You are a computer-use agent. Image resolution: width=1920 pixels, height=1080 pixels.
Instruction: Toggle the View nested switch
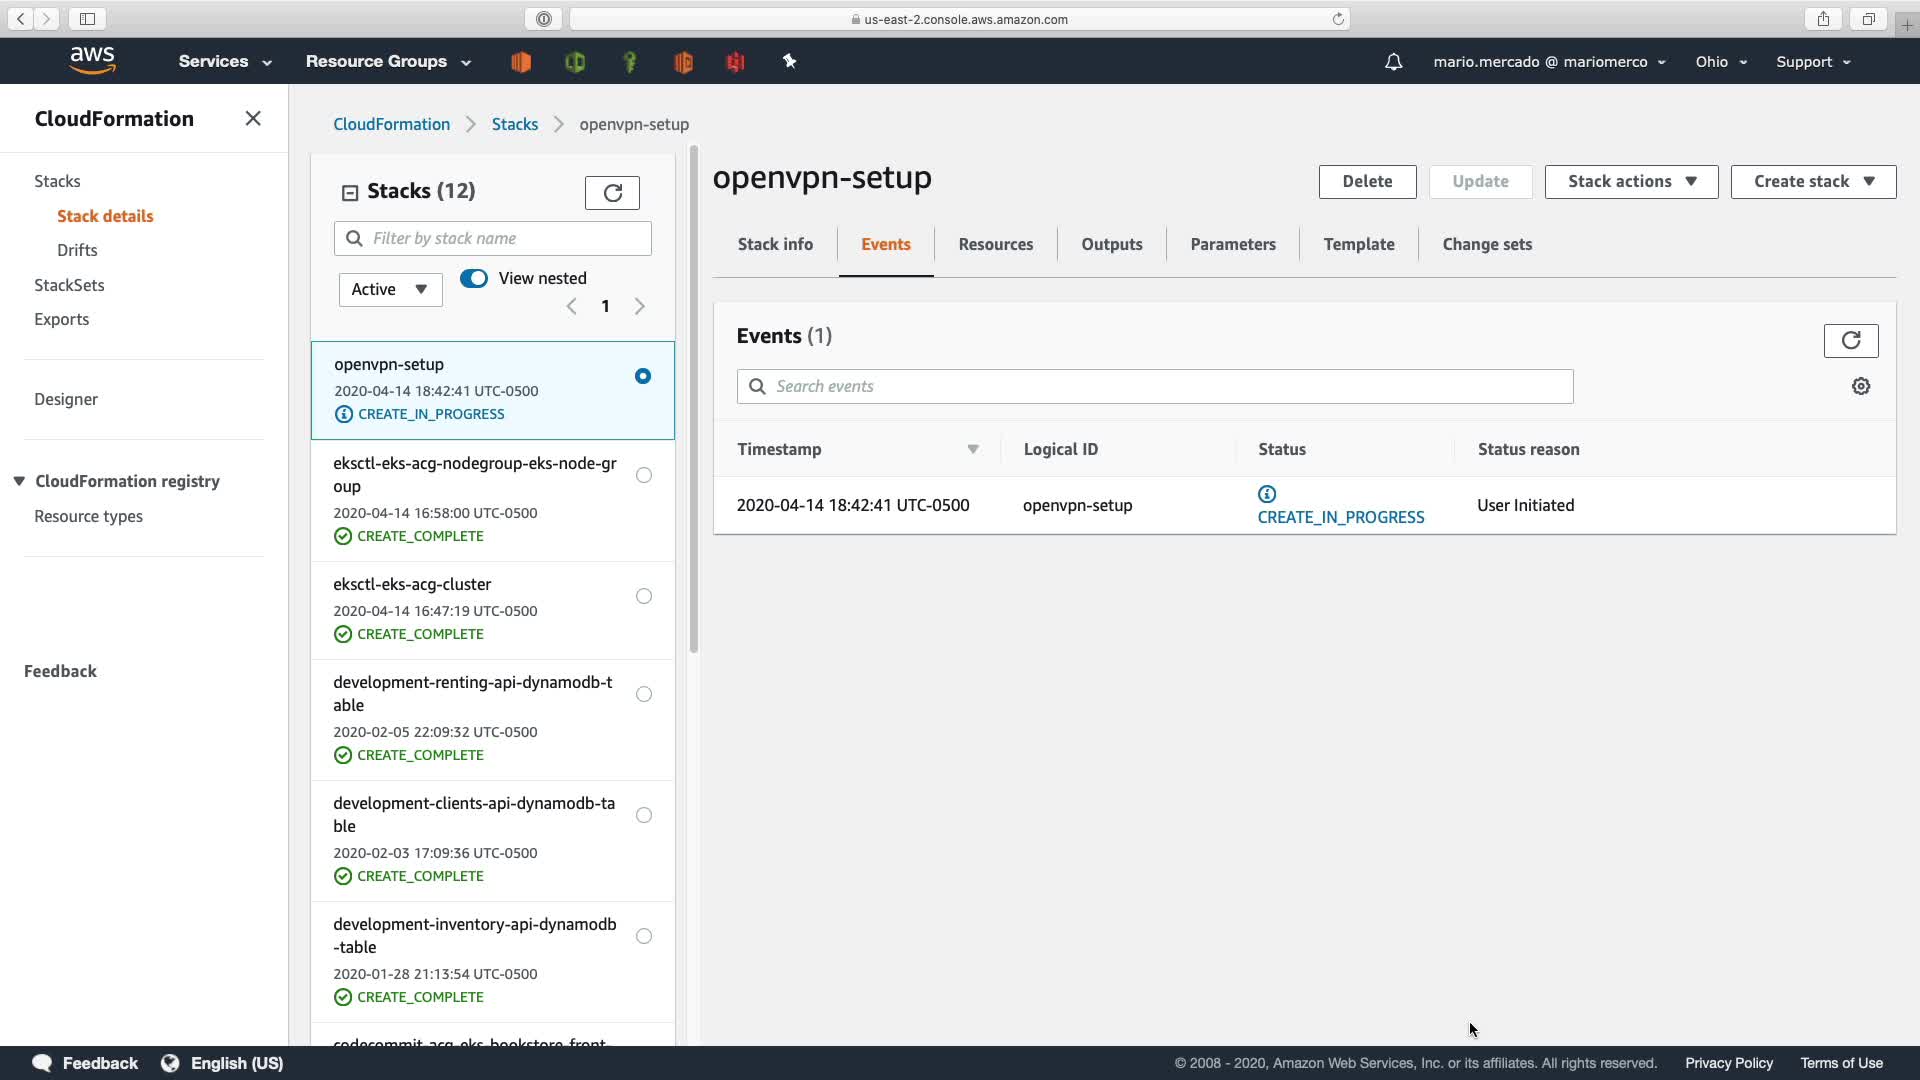click(474, 279)
